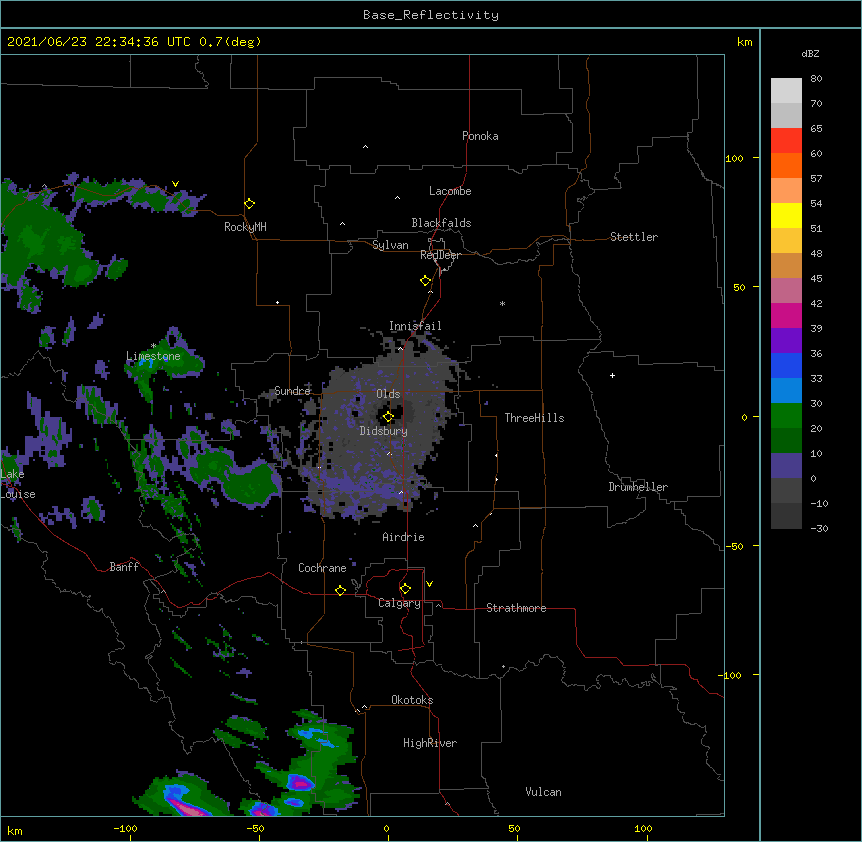Click the dBZ legend heading
The image size is (862, 842).
click(x=810, y=53)
